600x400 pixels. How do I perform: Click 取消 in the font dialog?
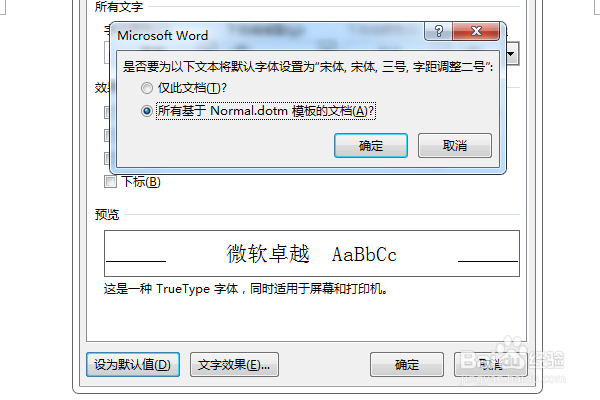pyautogui.click(x=491, y=364)
